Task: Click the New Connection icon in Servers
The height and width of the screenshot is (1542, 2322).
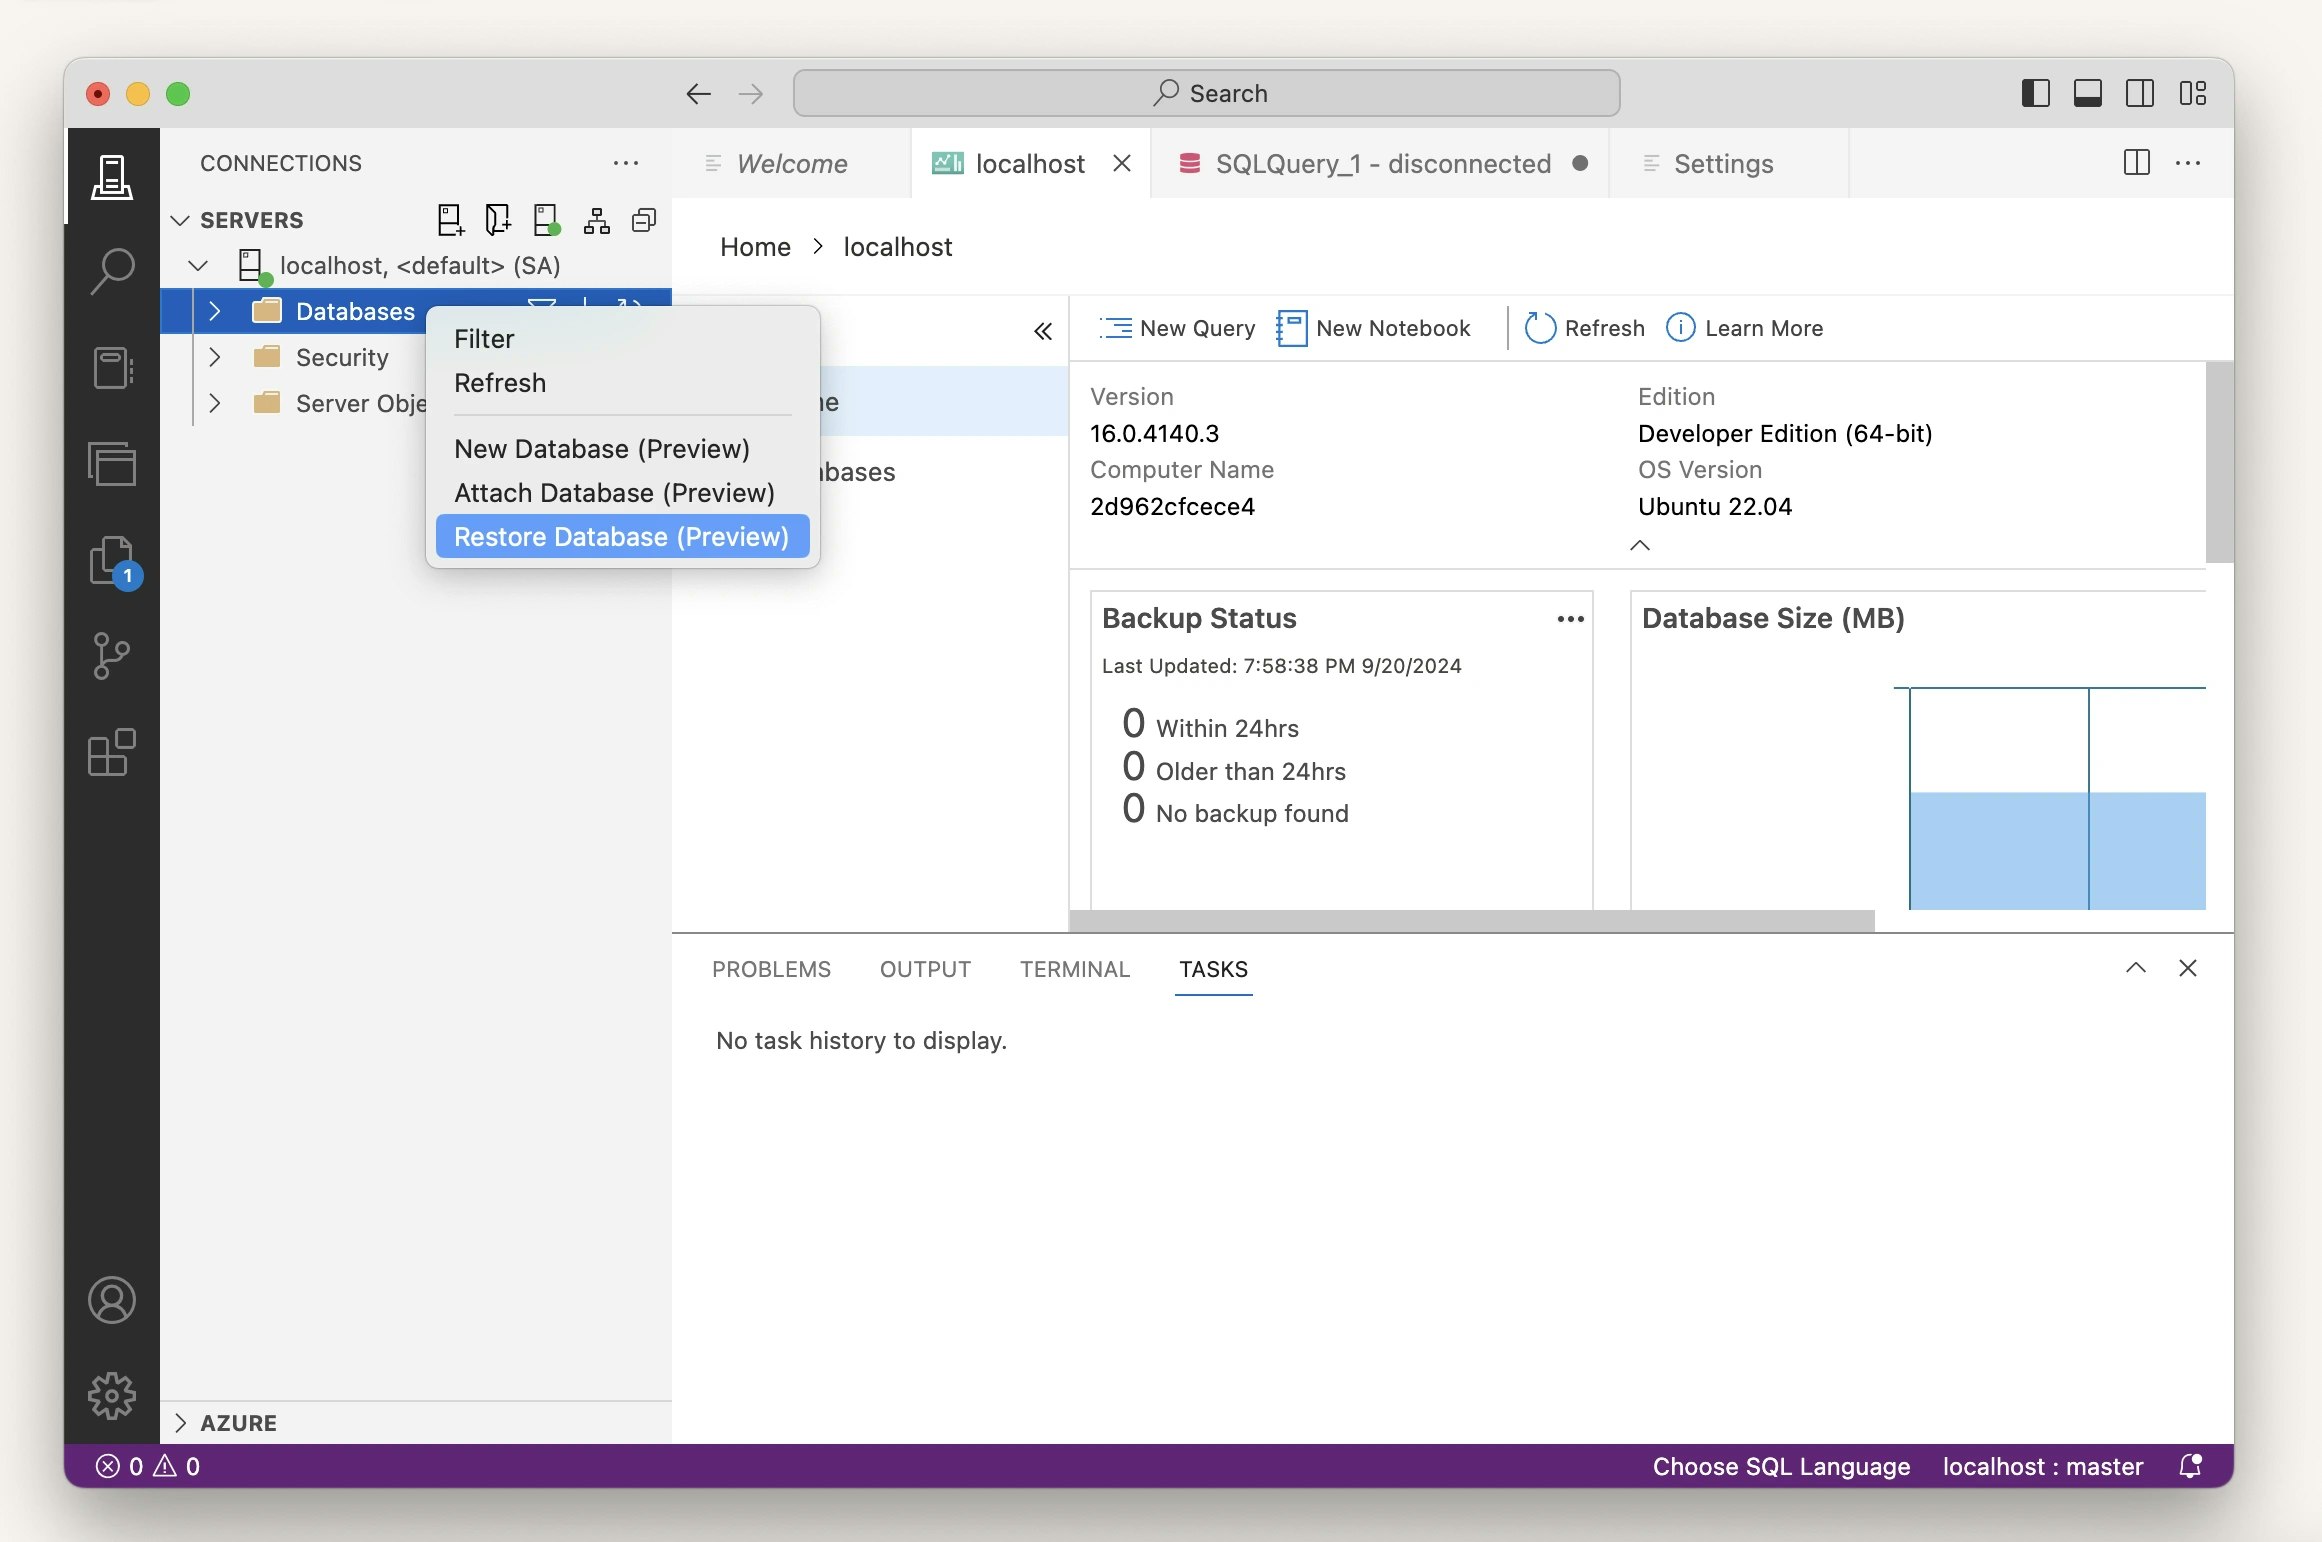Action: coord(450,220)
